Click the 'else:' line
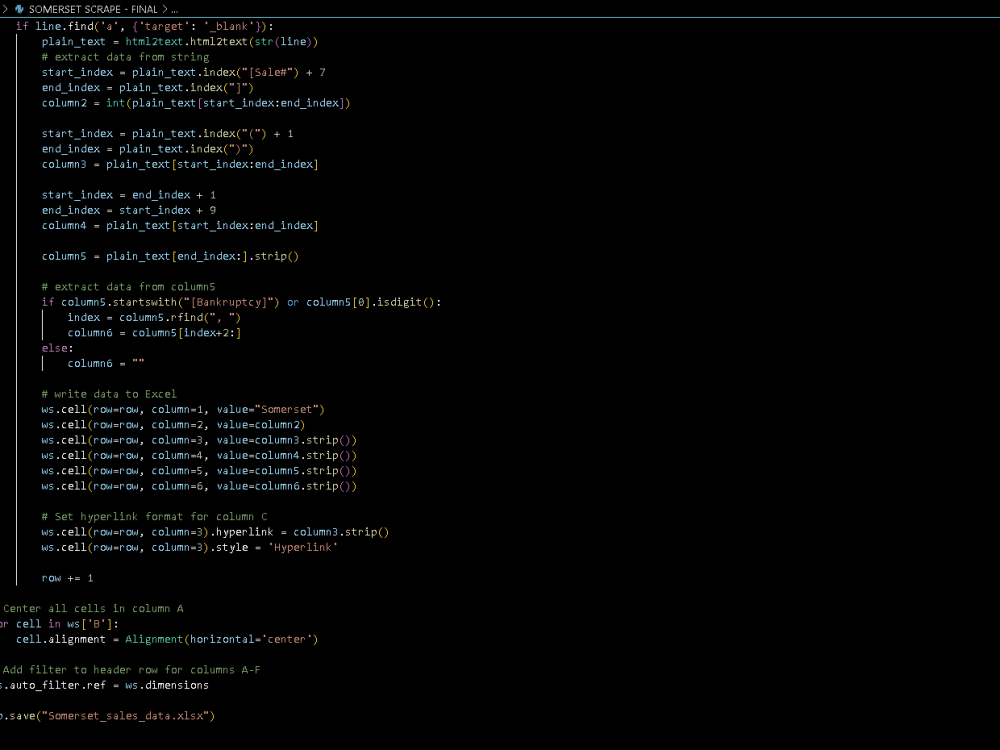The height and width of the screenshot is (750, 1000). click(57, 348)
